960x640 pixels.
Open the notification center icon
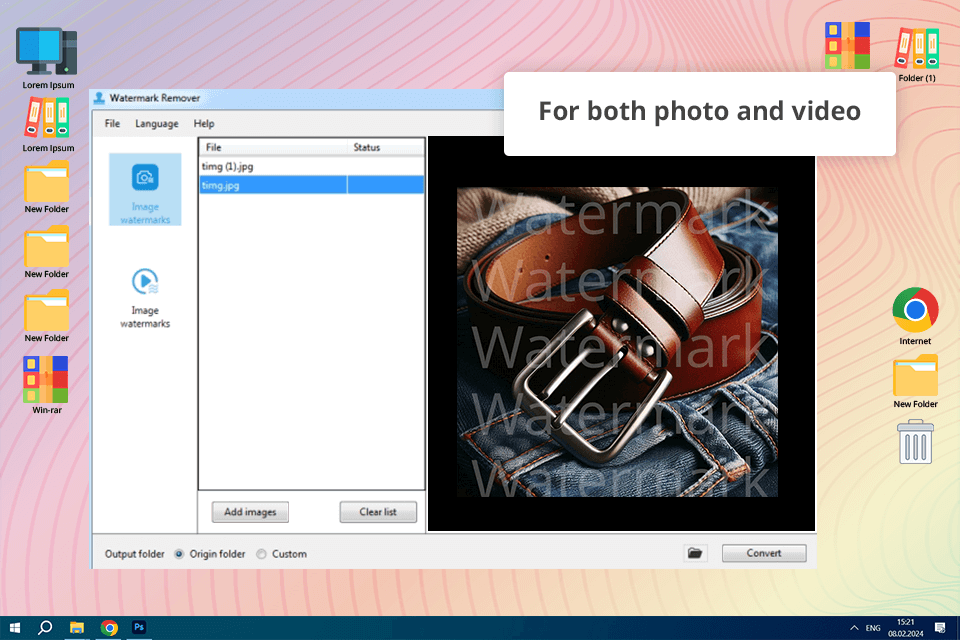940,628
